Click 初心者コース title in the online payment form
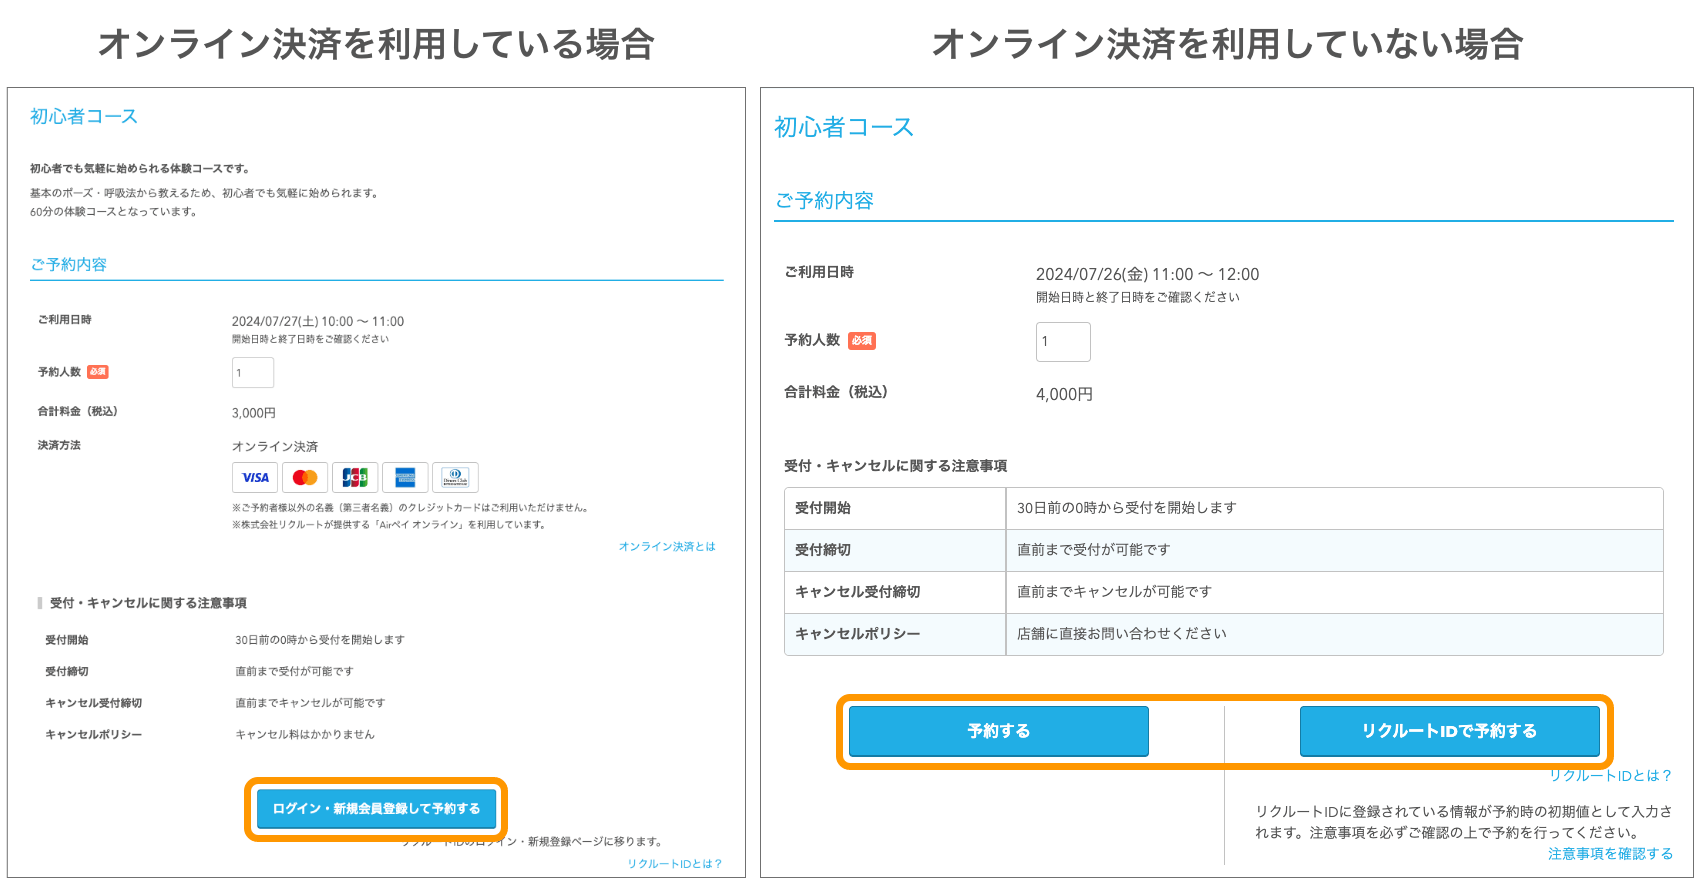The height and width of the screenshot is (886, 1704). point(84,117)
